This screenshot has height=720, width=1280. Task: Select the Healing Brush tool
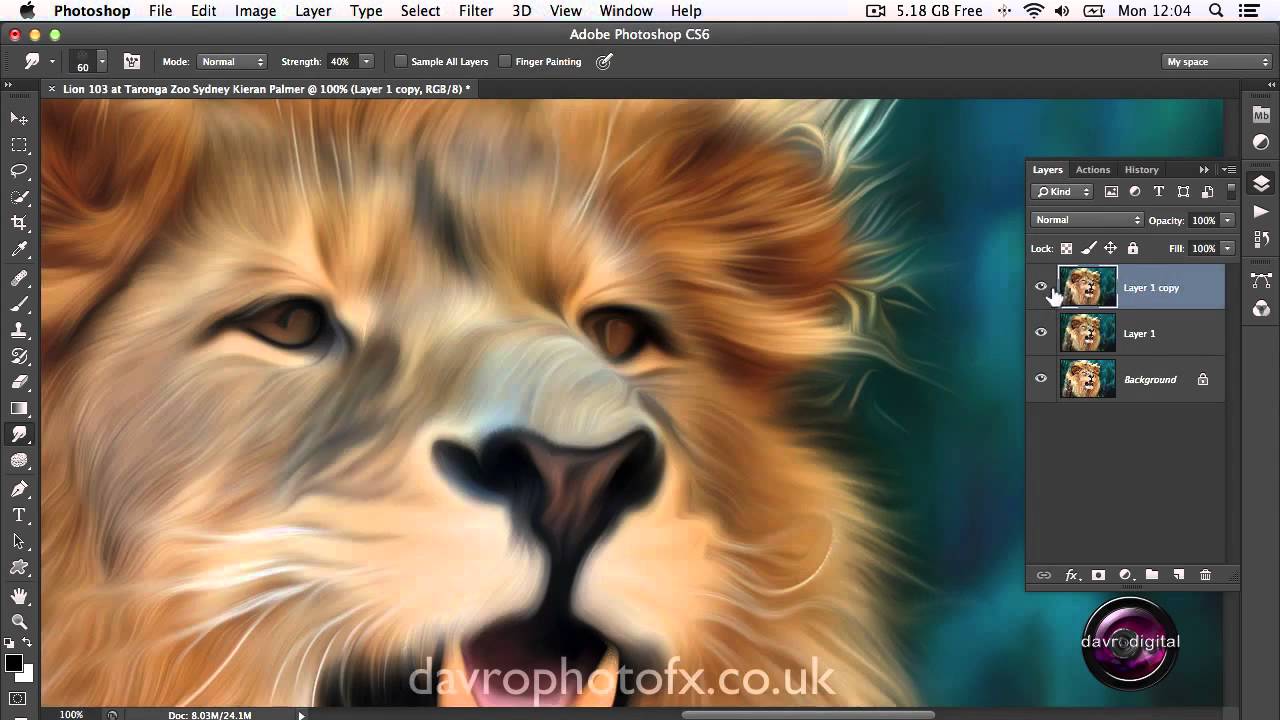pos(19,278)
